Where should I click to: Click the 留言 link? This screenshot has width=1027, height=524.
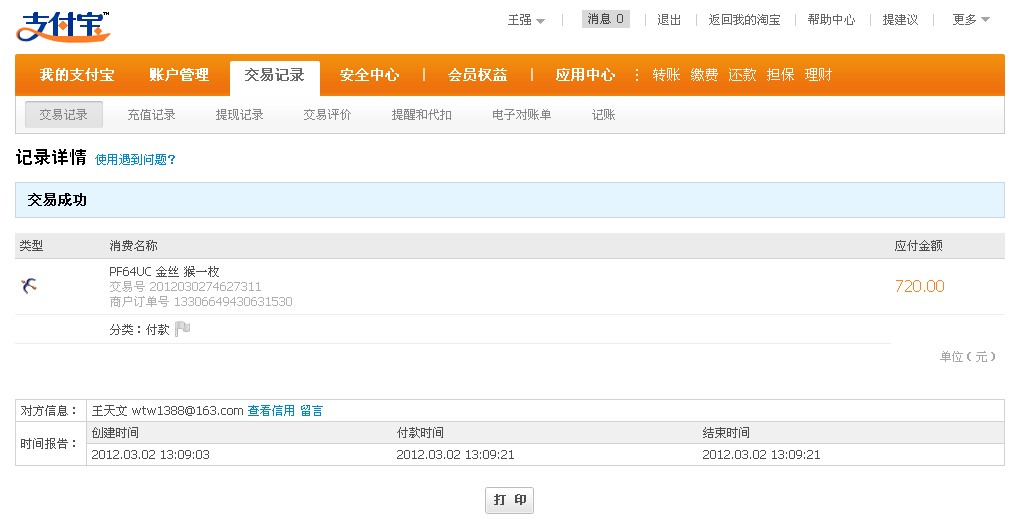tap(311, 411)
